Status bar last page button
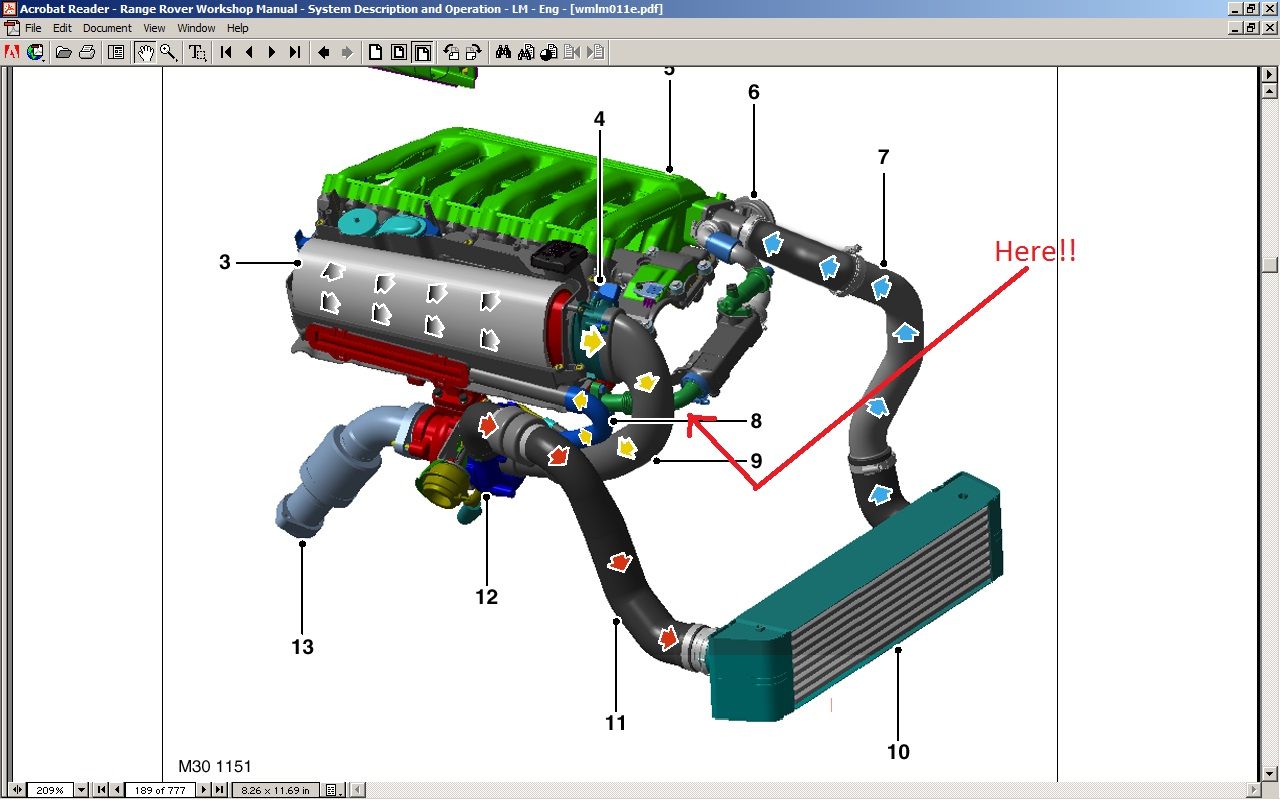The width and height of the screenshot is (1280, 800). [x=219, y=790]
